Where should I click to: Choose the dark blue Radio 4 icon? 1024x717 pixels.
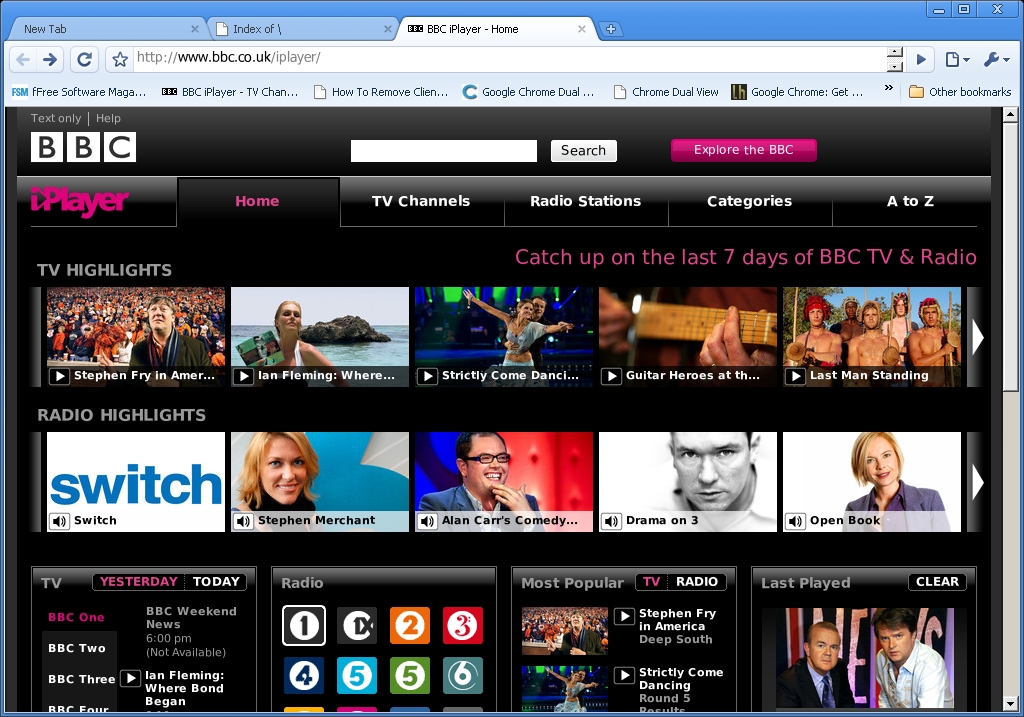304,675
